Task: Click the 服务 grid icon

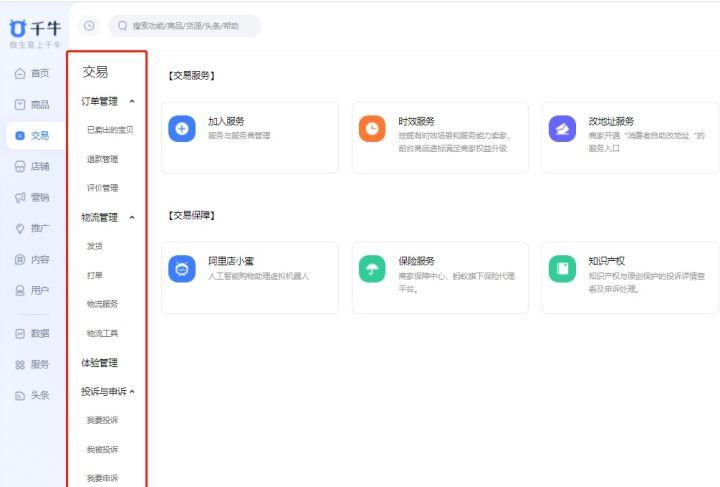Action: tap(20, 365)
